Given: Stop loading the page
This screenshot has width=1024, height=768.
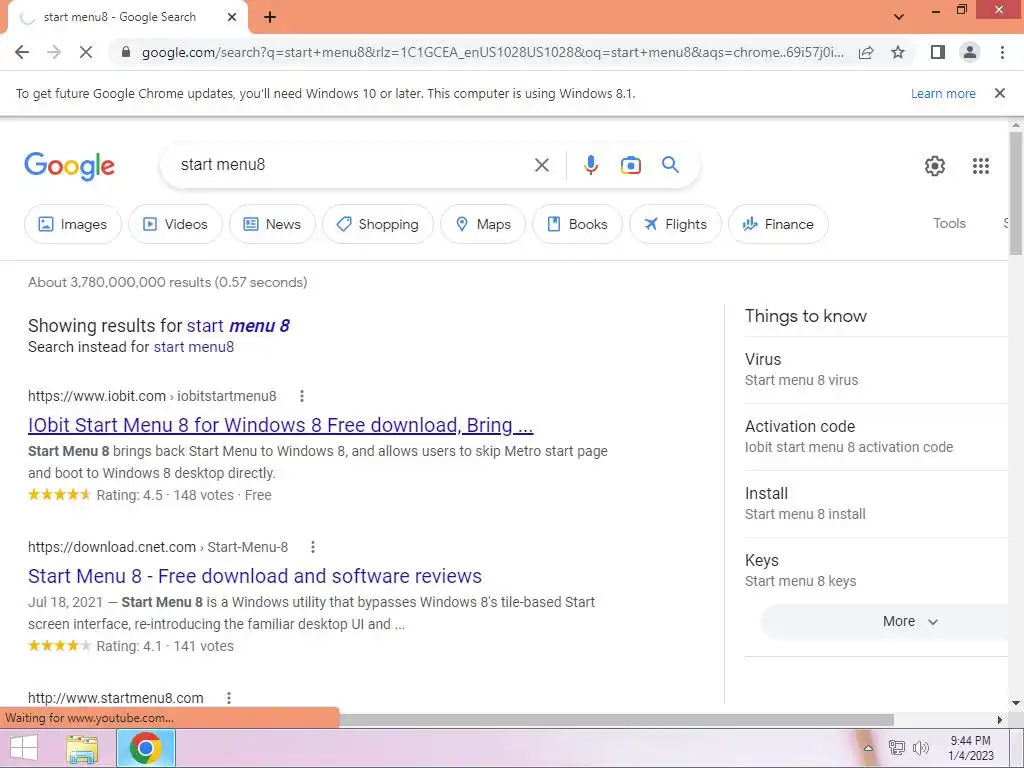Looking at the screenshot, I should pyautogui.click(x=86, y=52).
